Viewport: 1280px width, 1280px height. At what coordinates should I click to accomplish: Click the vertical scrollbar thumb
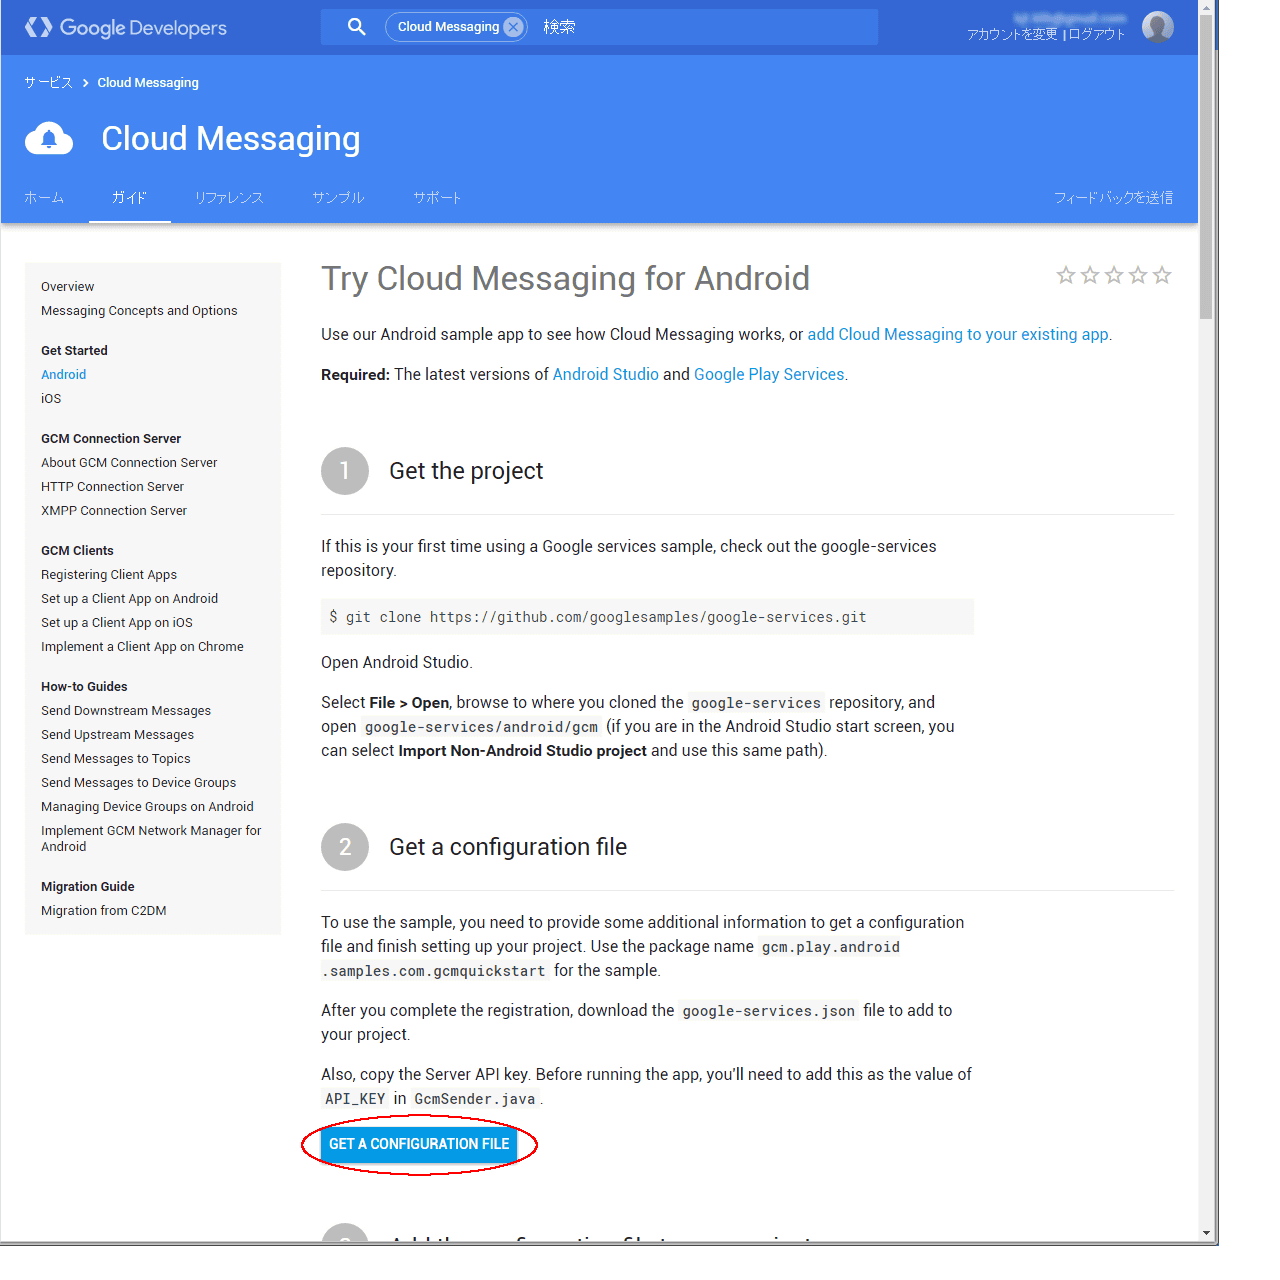point(1207,168)
